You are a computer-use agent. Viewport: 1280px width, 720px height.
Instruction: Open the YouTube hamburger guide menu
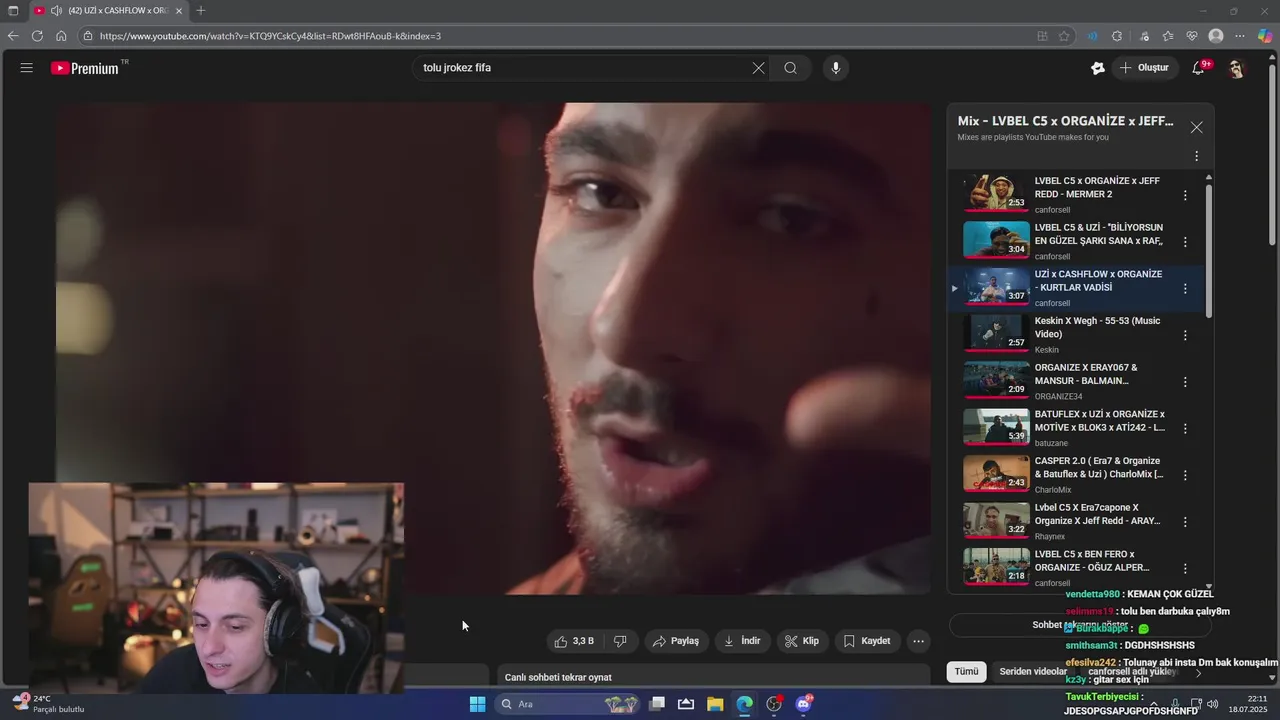pyautogui.click(x=27, y=68)
